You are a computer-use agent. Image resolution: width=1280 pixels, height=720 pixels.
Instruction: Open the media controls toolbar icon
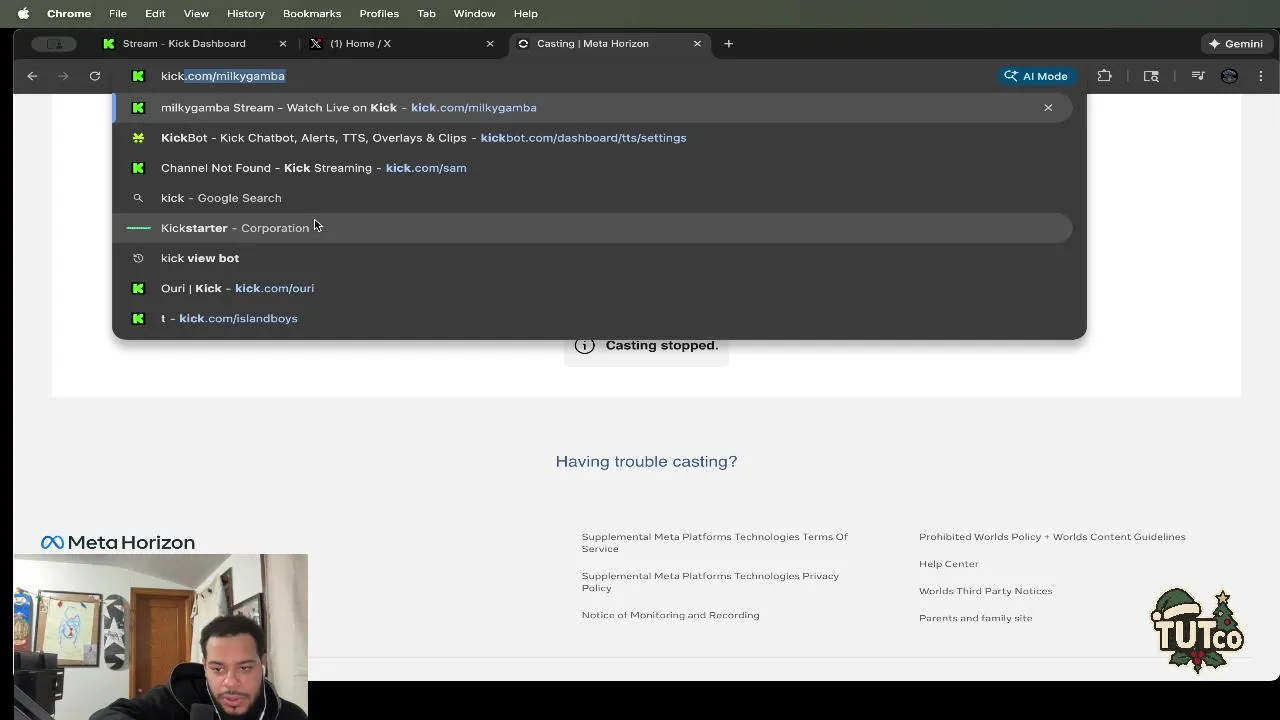tap(1198, 76)
